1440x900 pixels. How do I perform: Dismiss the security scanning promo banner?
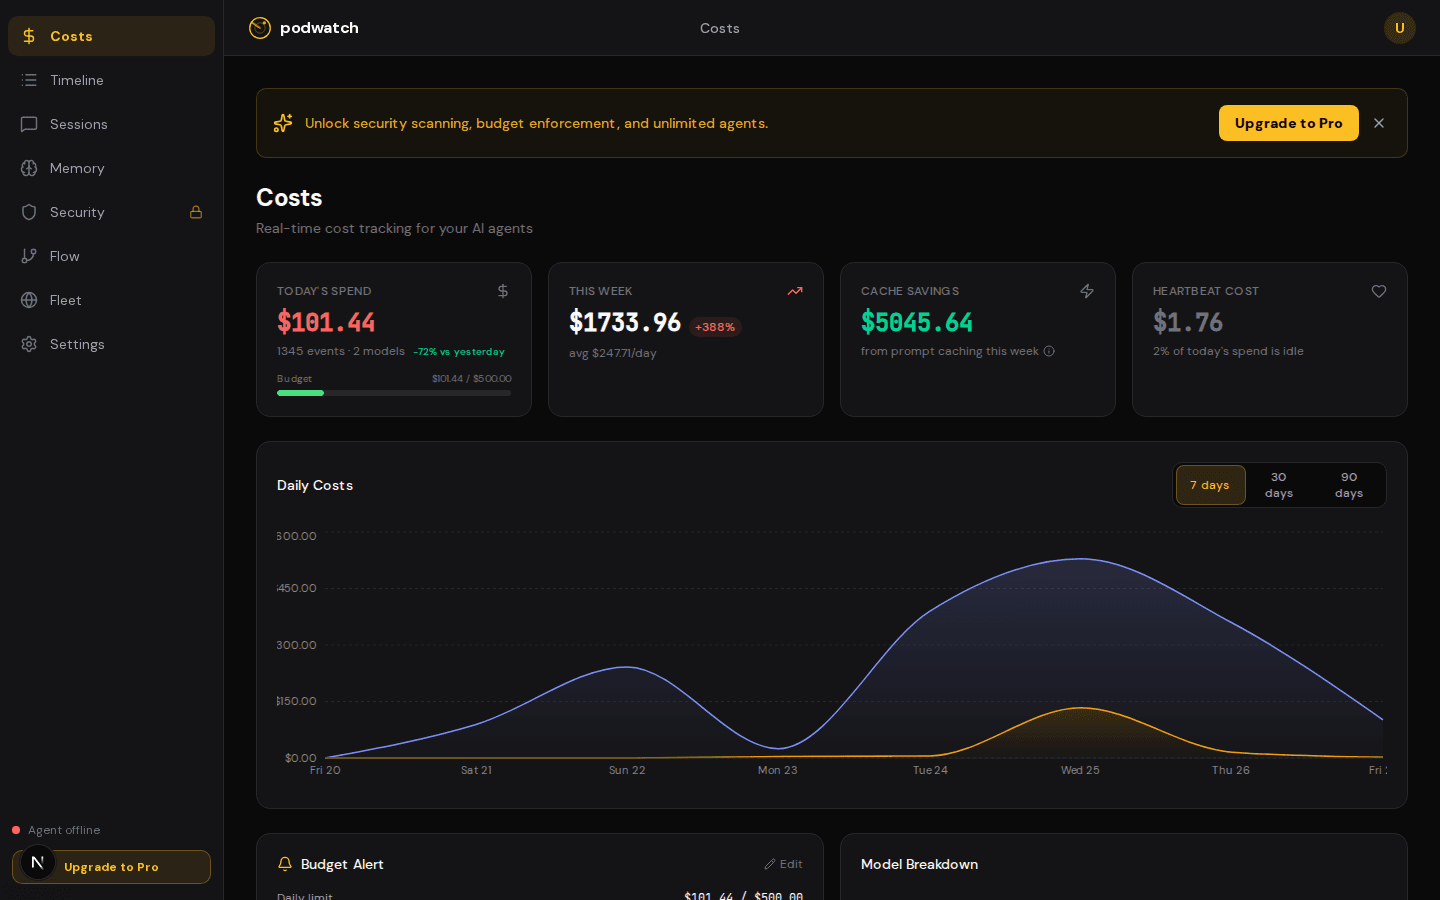(x=1379, y=123)
